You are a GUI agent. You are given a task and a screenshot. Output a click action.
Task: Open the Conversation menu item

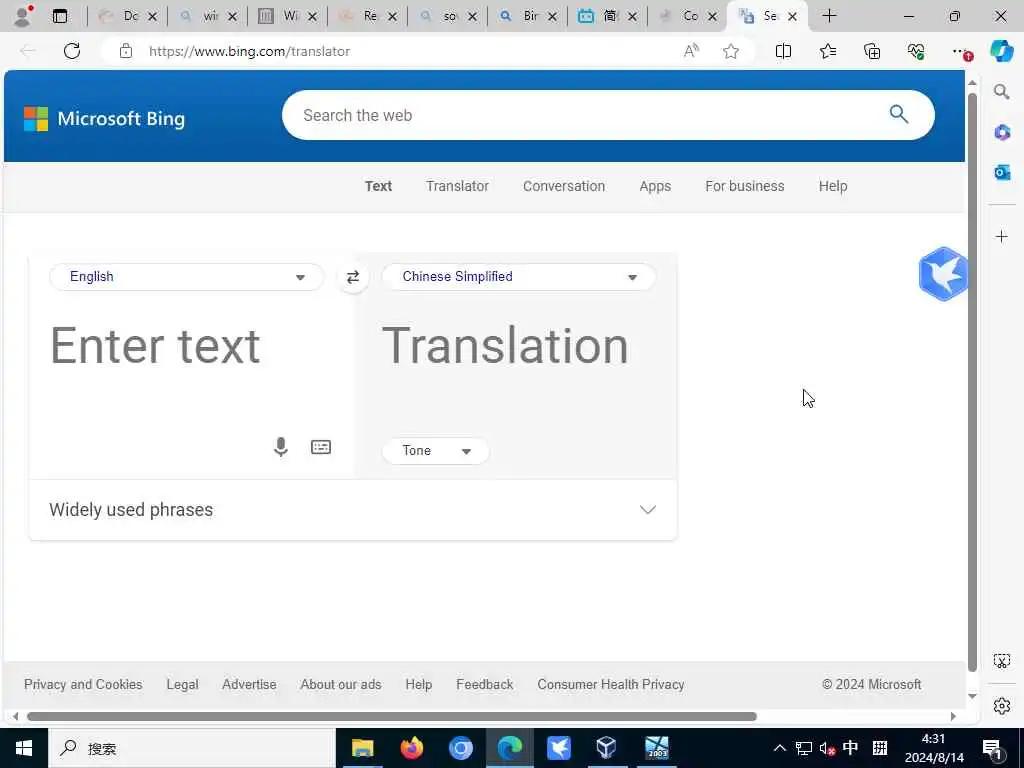click(564, 186)
